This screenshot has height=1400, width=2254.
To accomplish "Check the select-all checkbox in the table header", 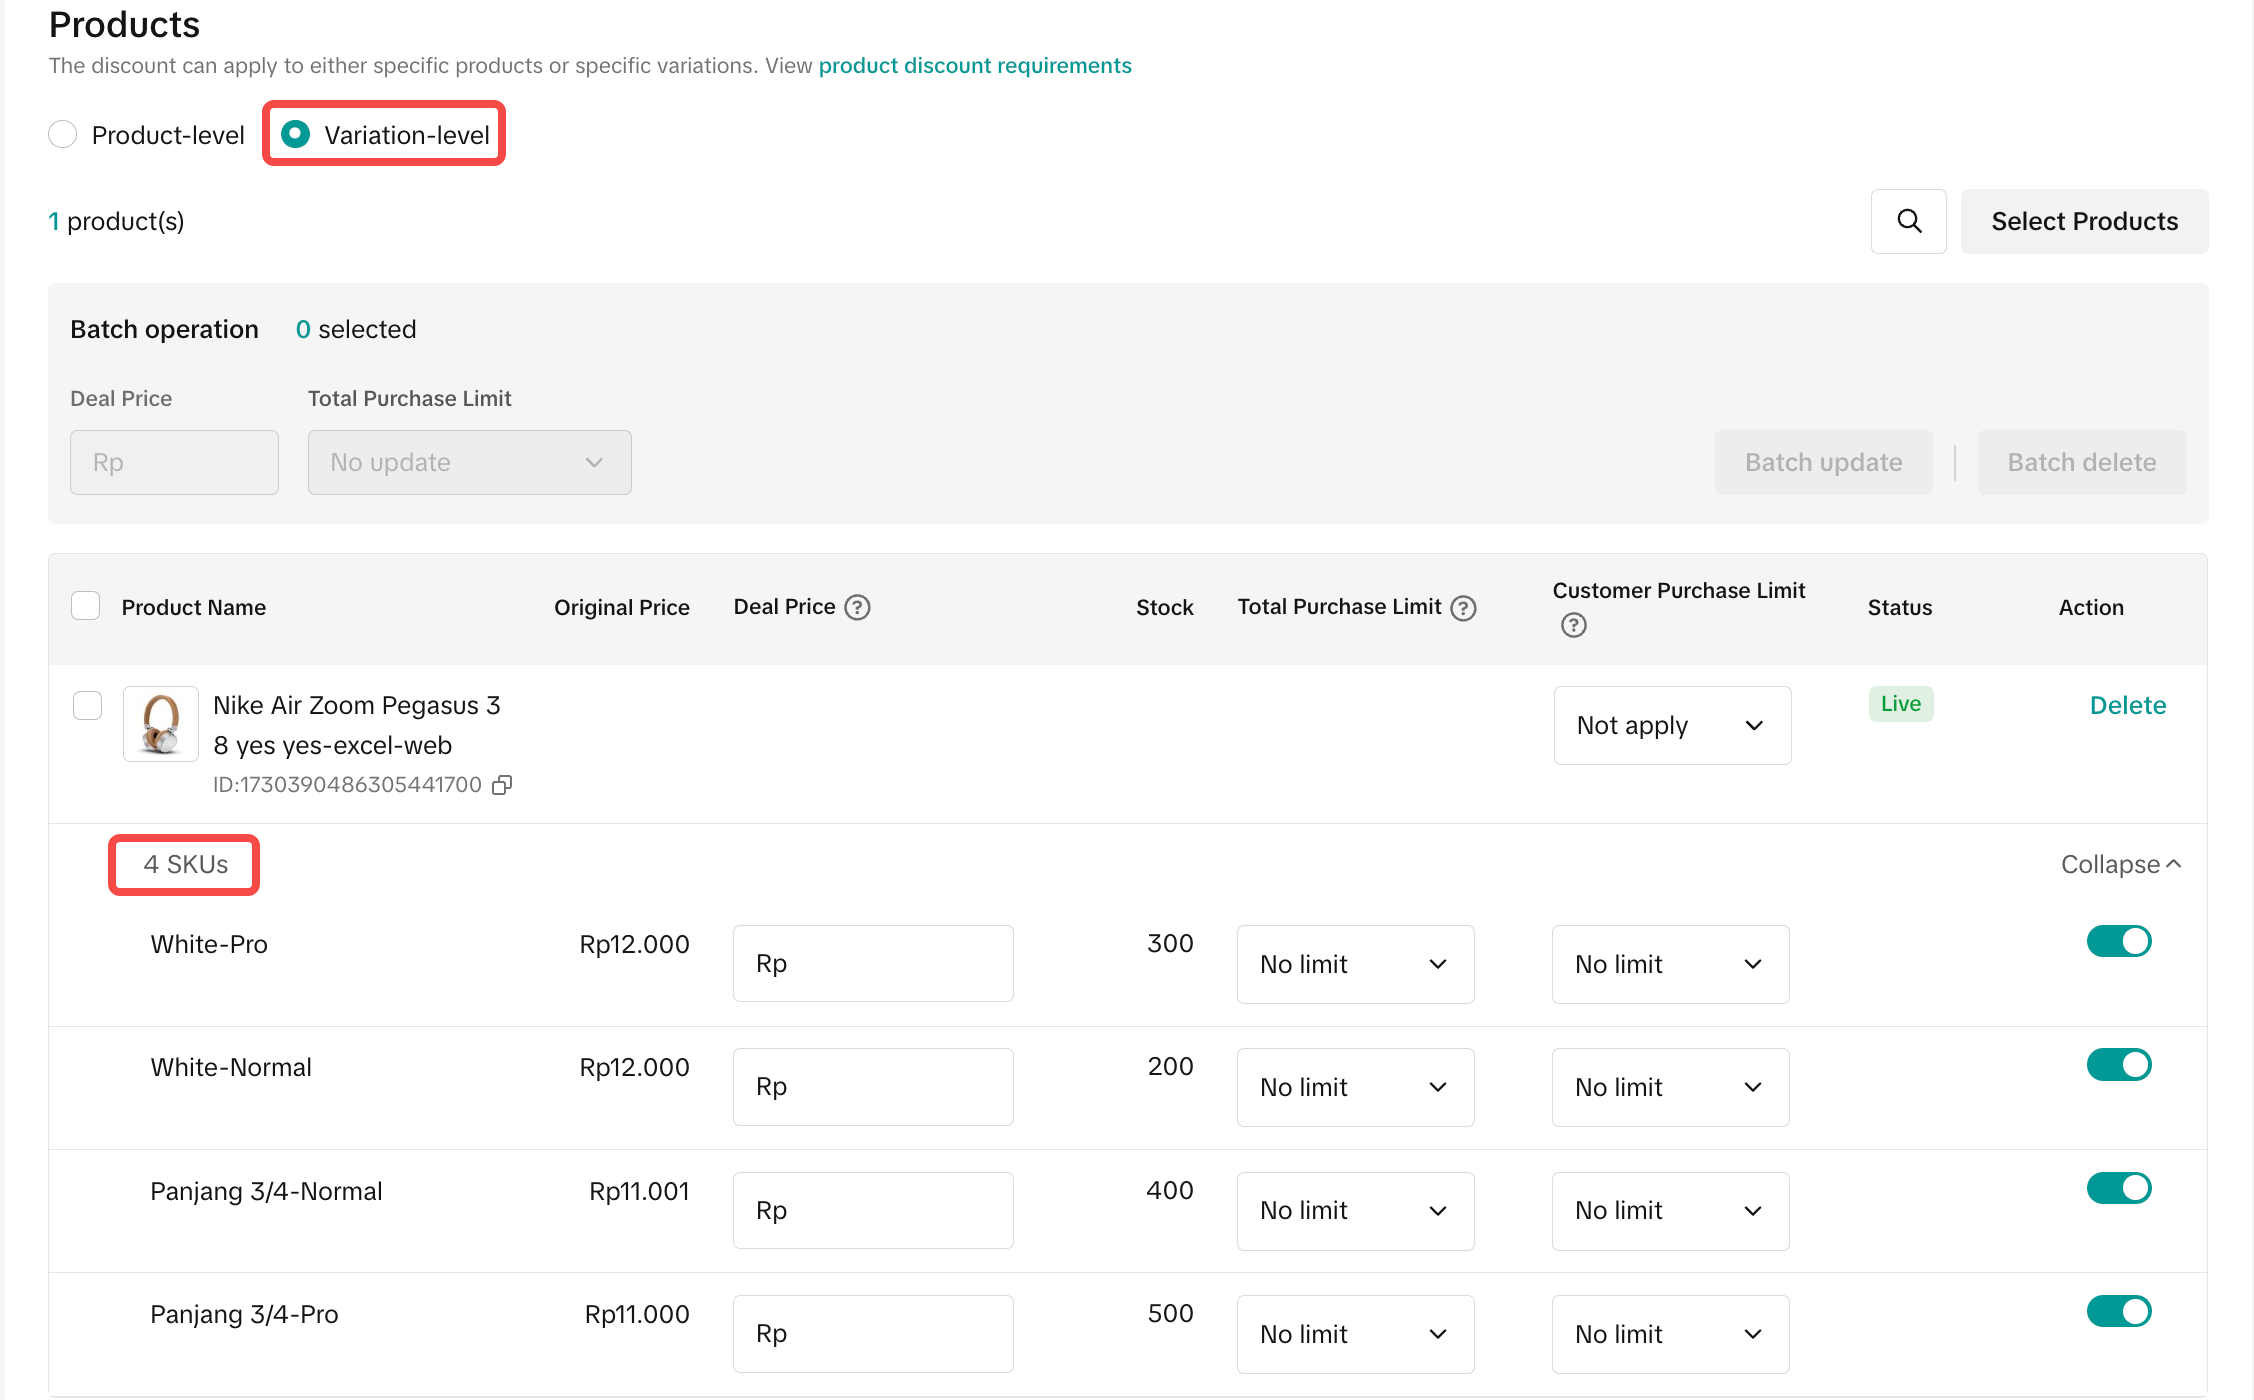I will 86,606.
